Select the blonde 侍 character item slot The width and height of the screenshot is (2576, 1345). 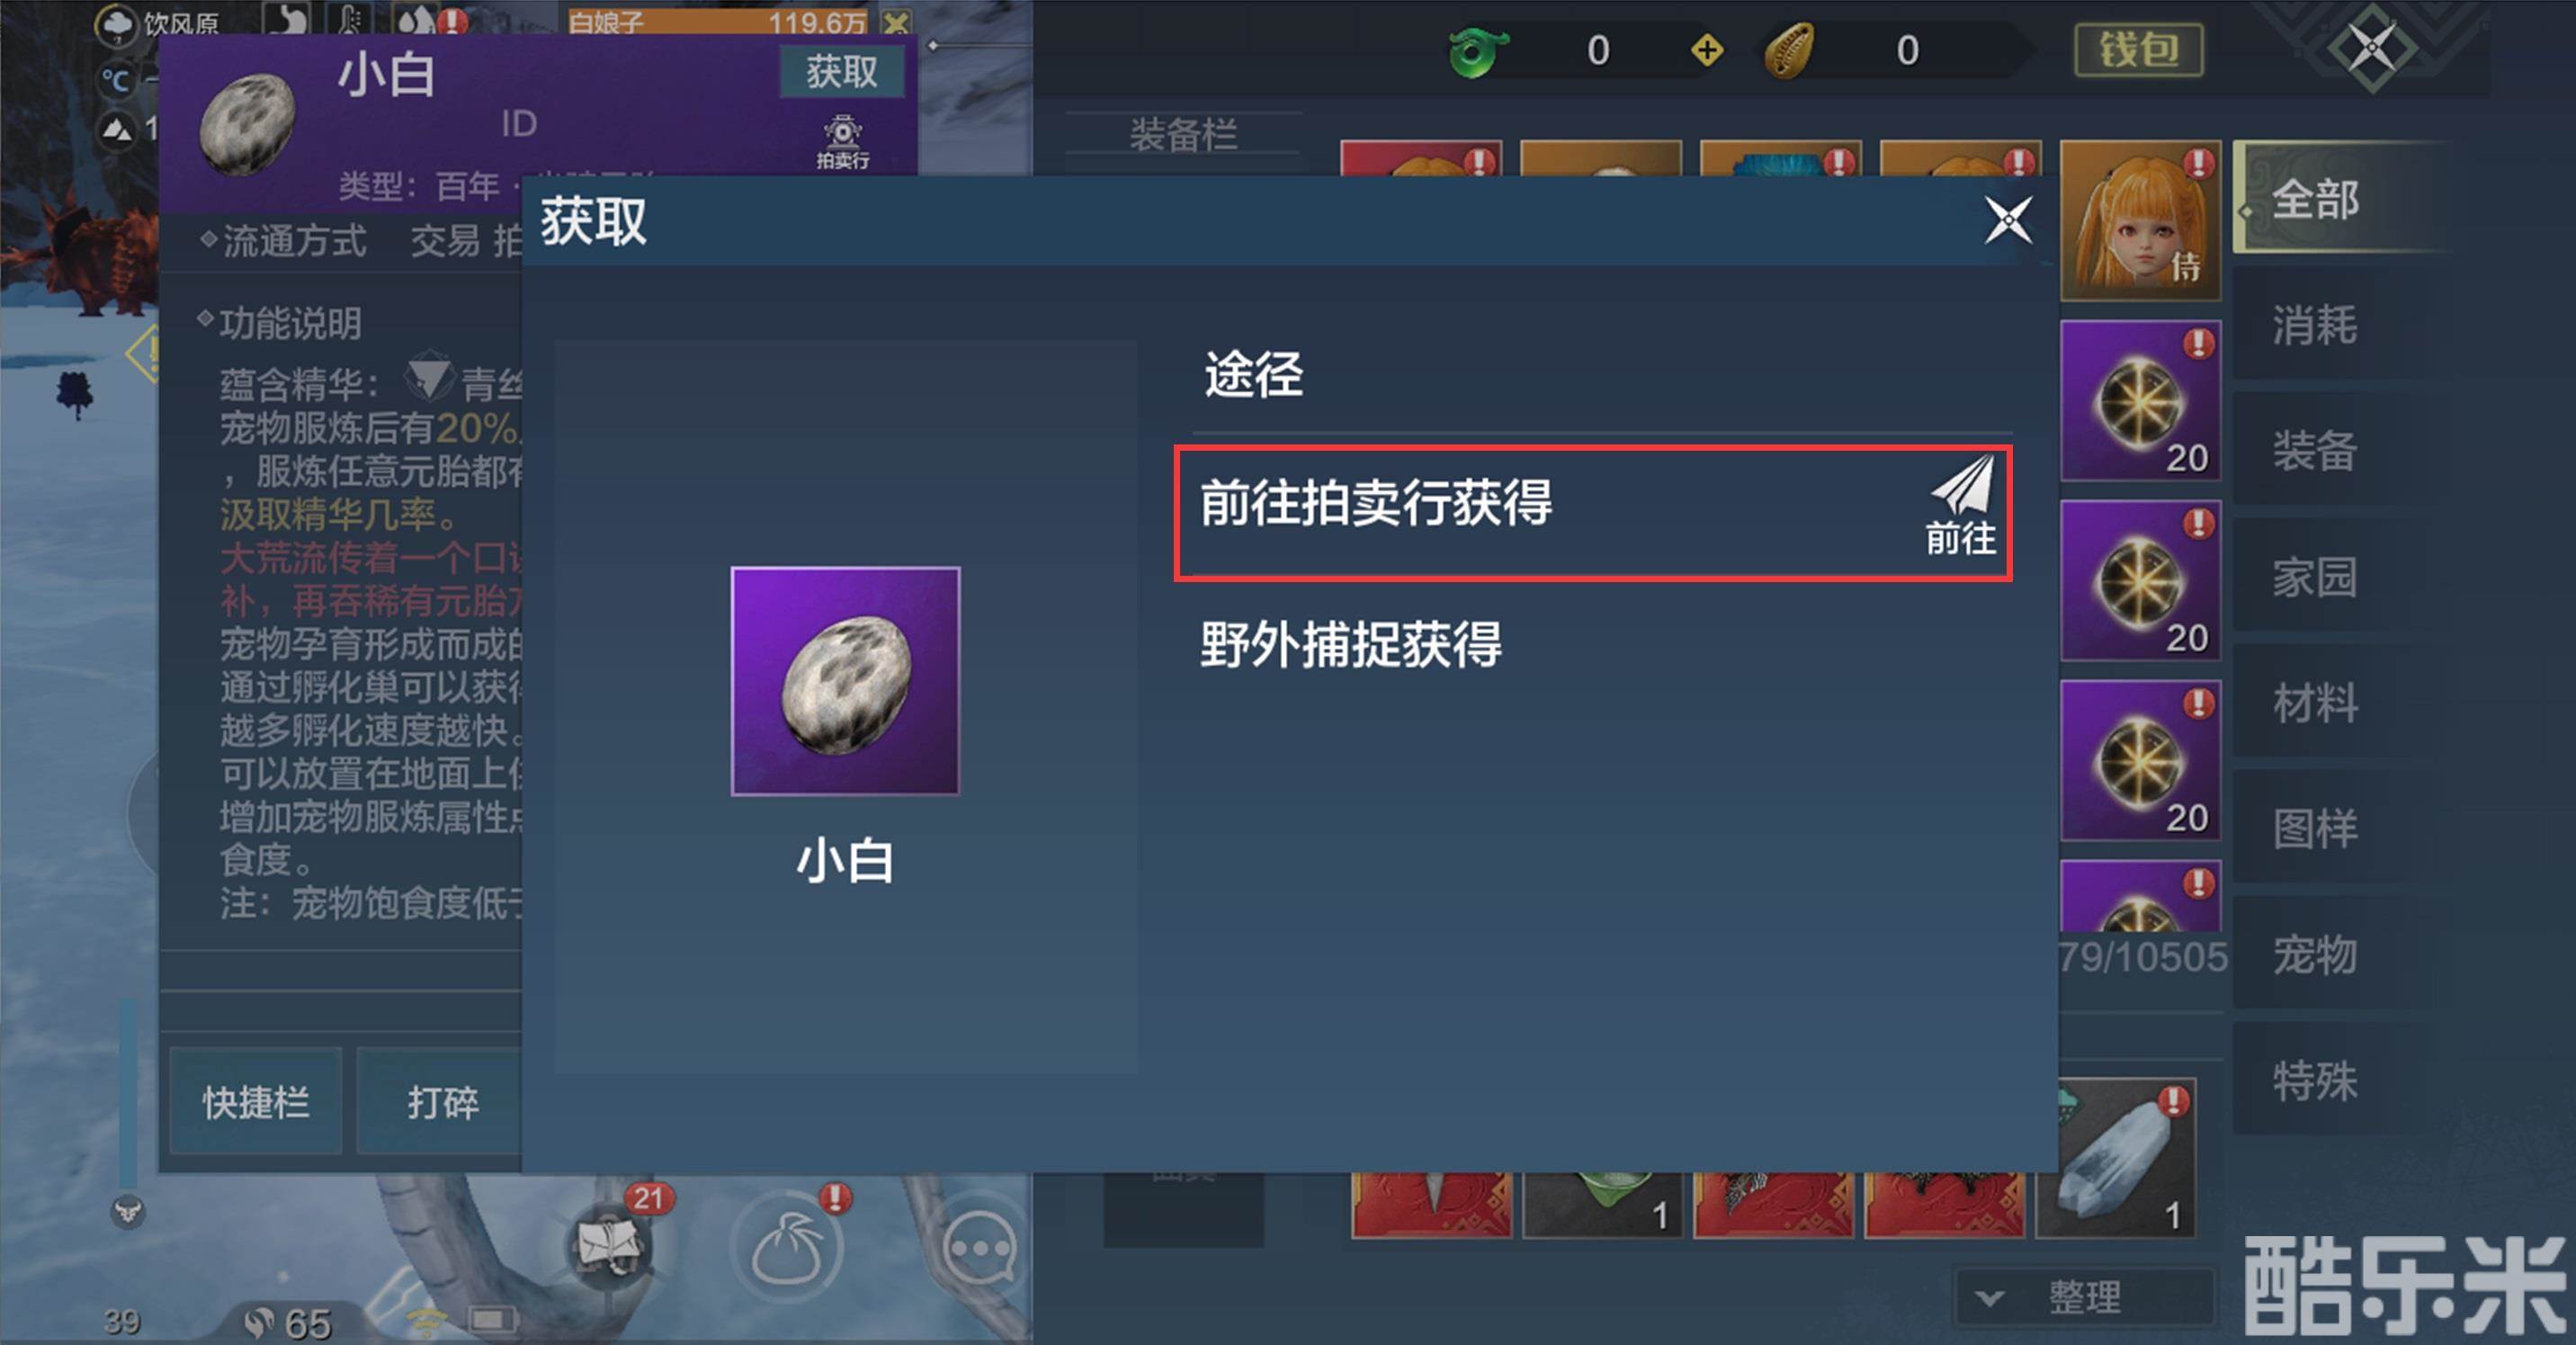click(2140, 220)
